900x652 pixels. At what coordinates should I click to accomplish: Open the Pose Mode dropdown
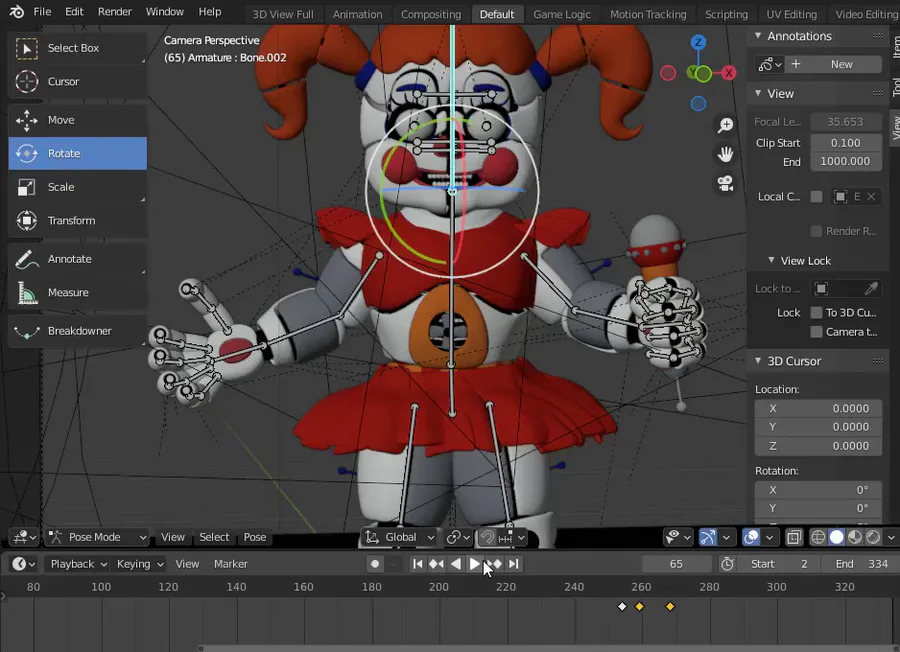96,537
